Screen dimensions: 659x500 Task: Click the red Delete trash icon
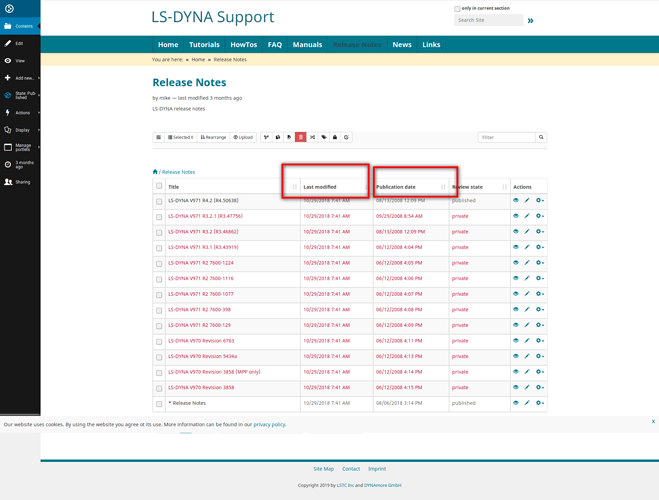tap(301, 137)
